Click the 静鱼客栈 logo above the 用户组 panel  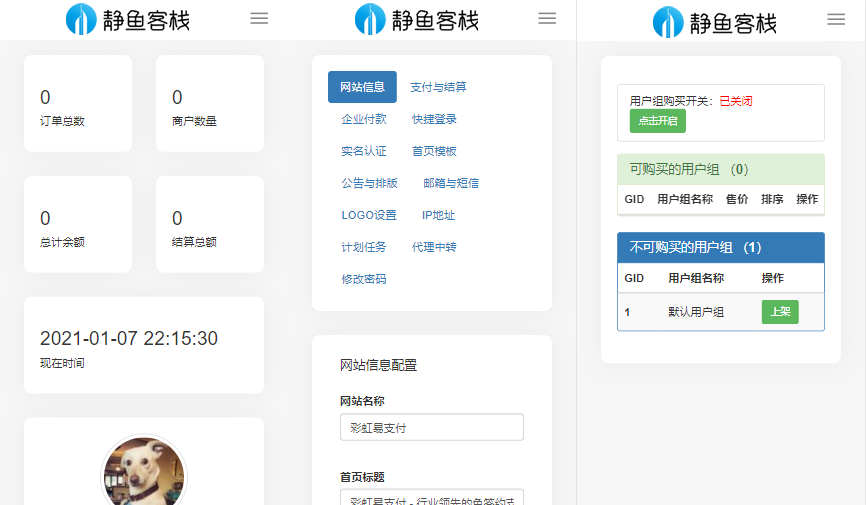pos(715,22)
